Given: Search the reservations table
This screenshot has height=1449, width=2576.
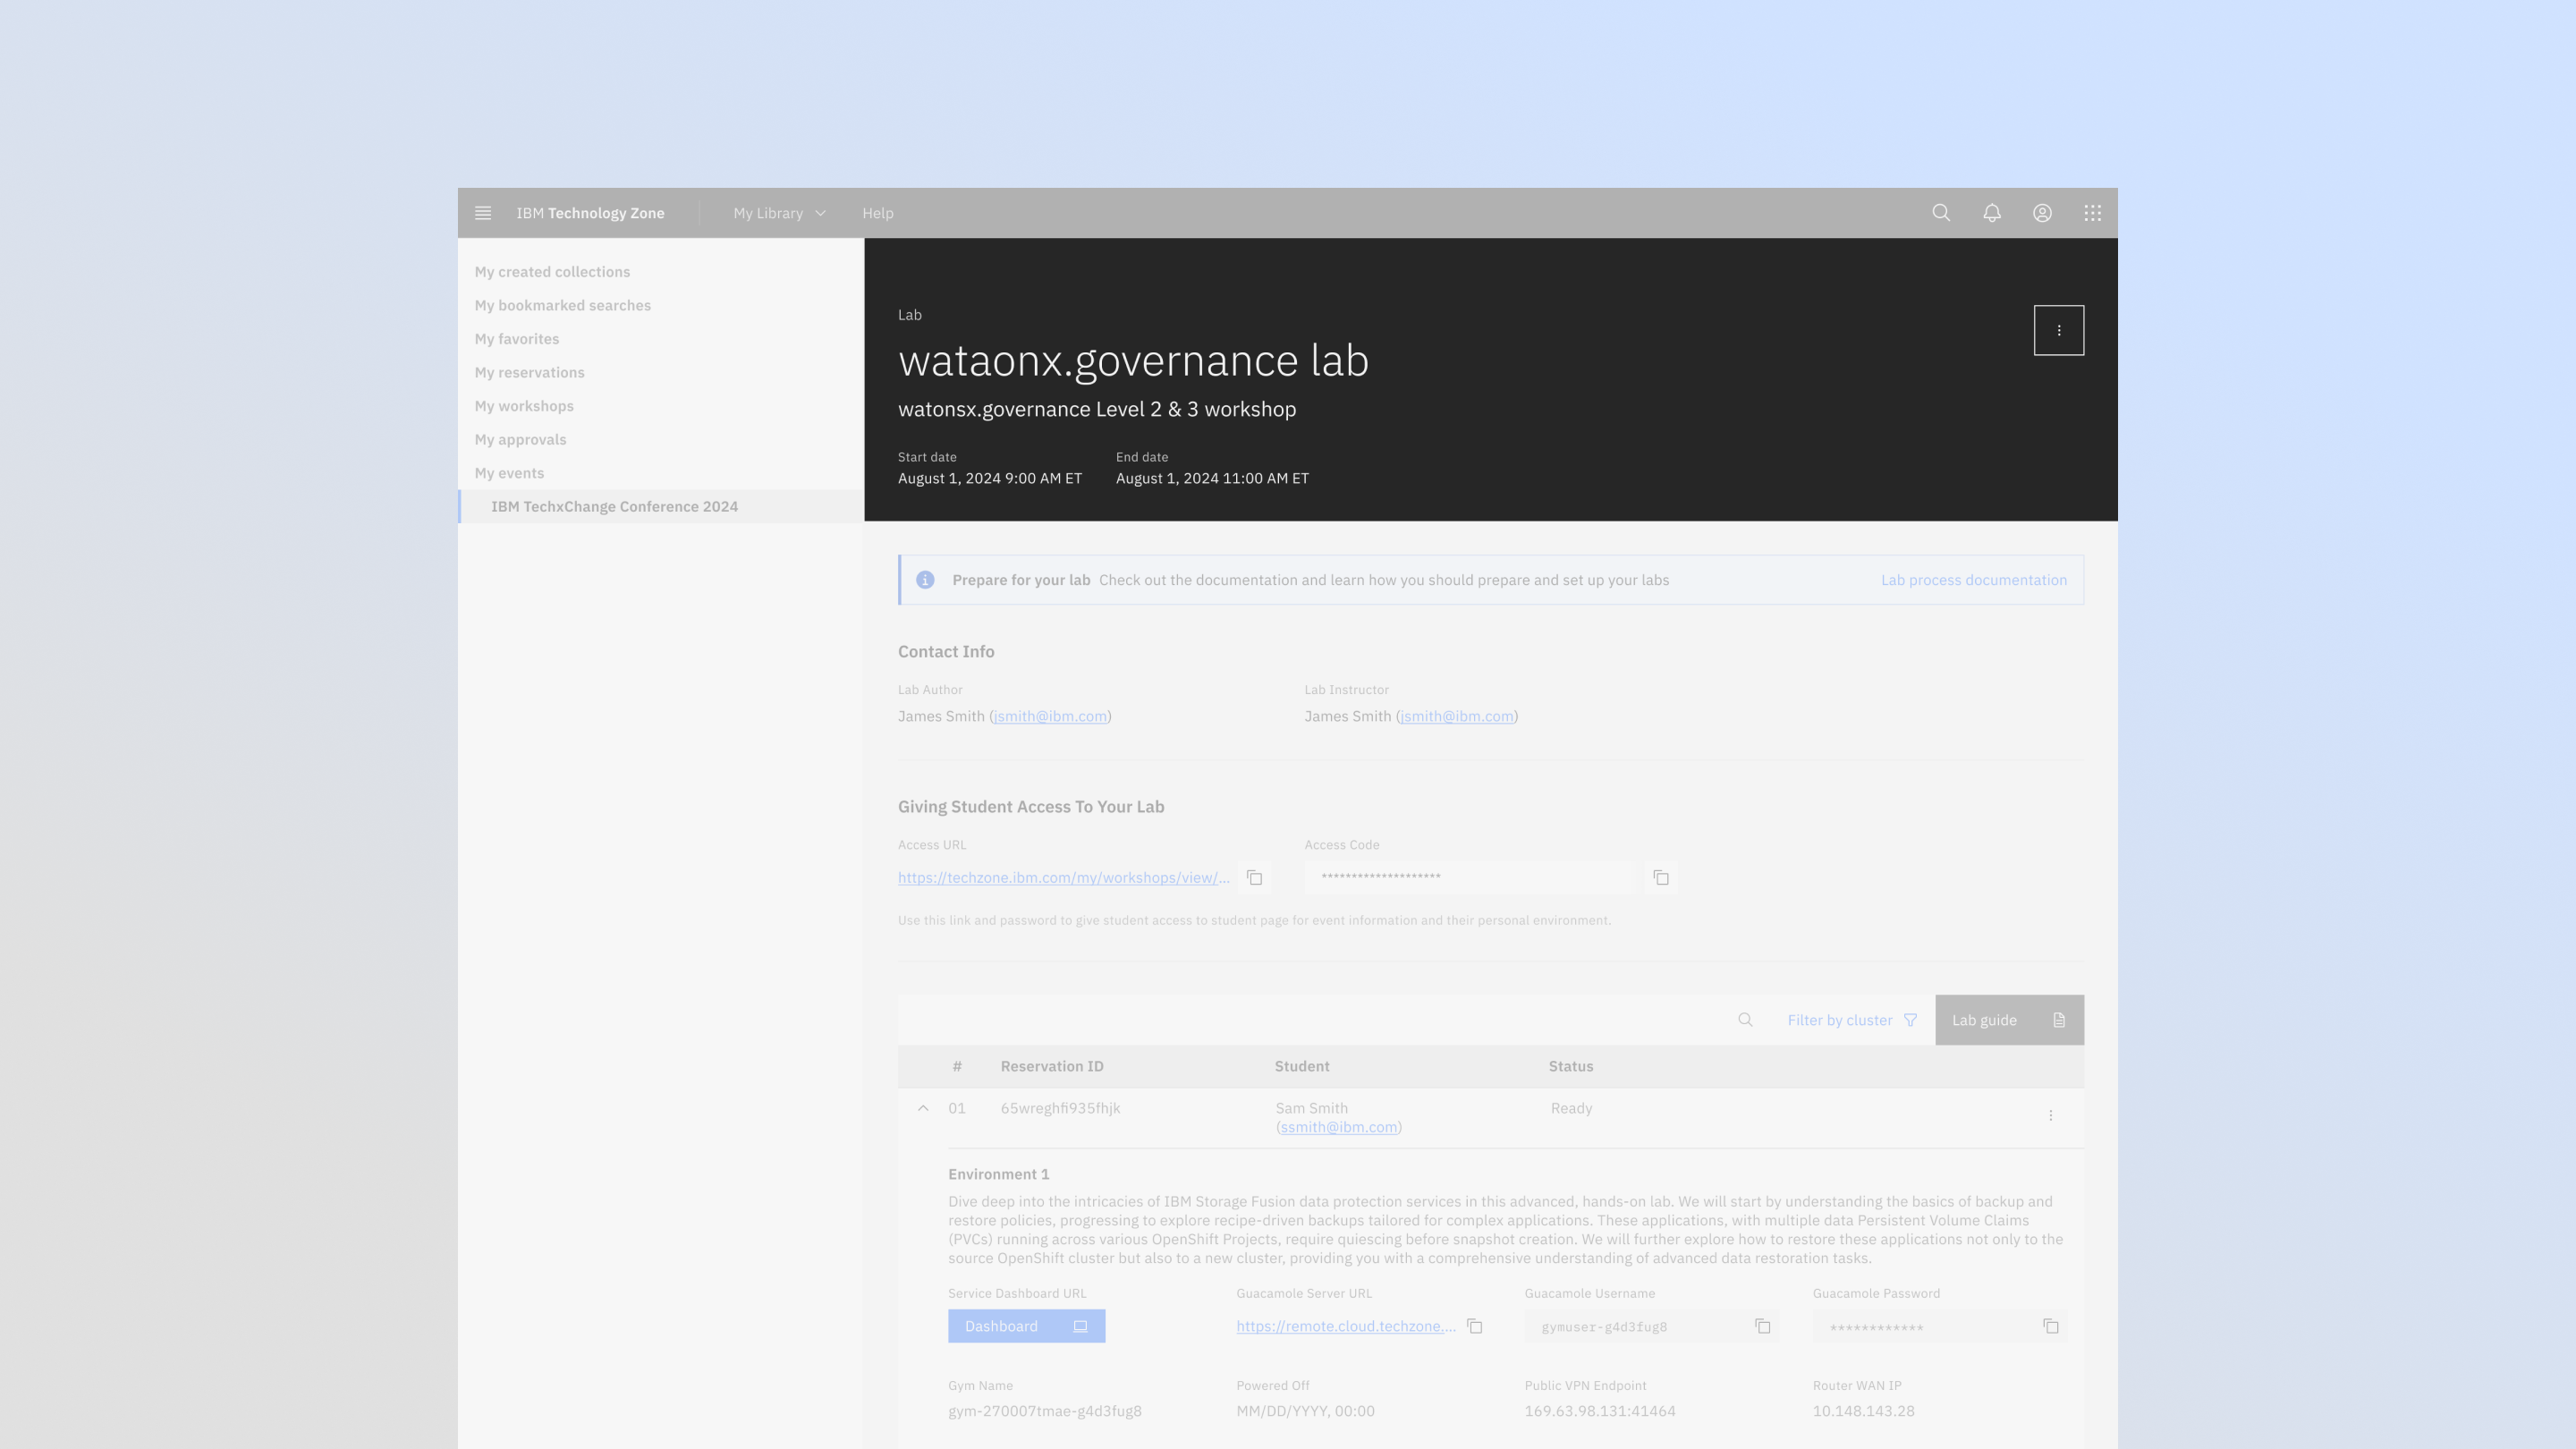Looking at the screenshot, I should coord(1745,1020).
